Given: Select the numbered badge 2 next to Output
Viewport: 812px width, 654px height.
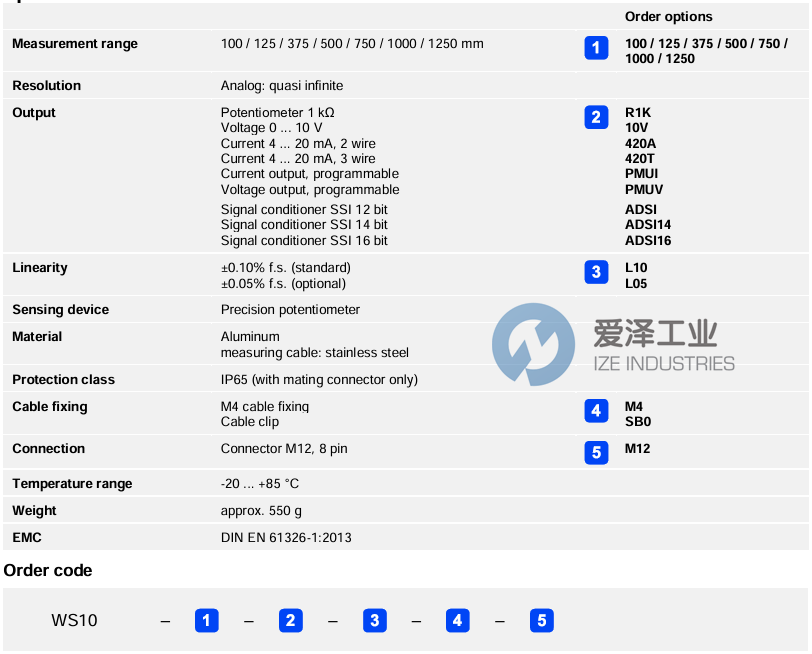Looking at the screenshot, I should (596, 117).
